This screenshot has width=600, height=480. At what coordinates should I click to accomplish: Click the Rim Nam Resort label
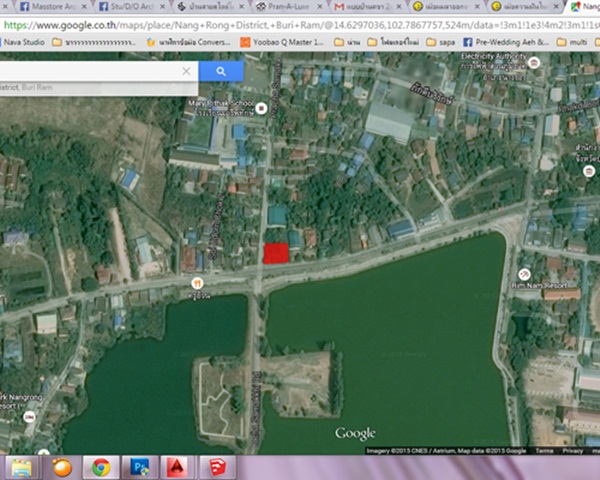(539, 286)
